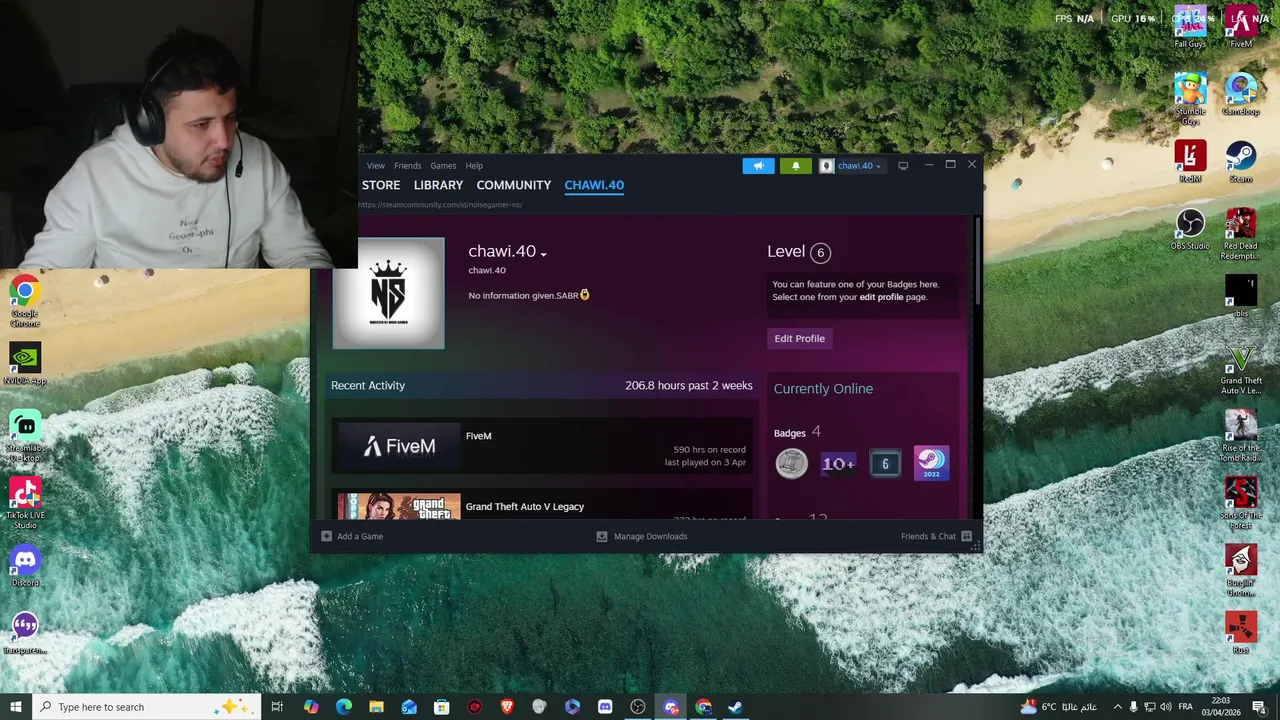
Task: Click the Steam page vertical scrollbar
Action: click(x=977, y=262)
